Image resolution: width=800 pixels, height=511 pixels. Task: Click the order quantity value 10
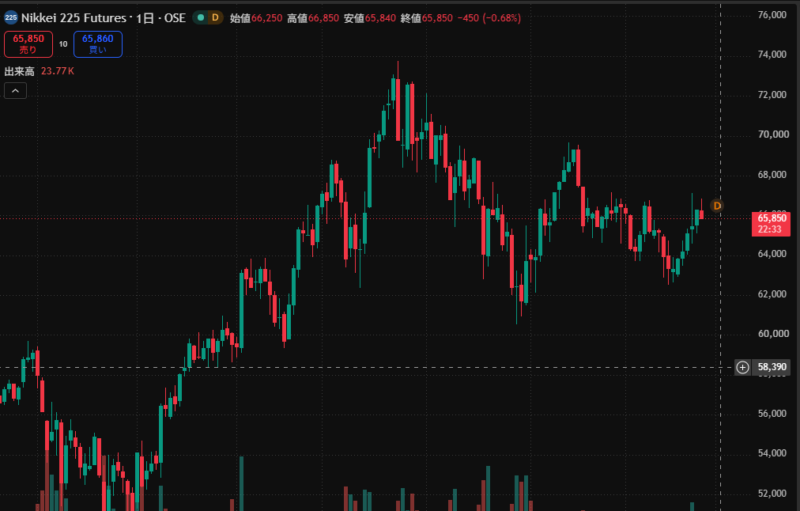[63, 44]
